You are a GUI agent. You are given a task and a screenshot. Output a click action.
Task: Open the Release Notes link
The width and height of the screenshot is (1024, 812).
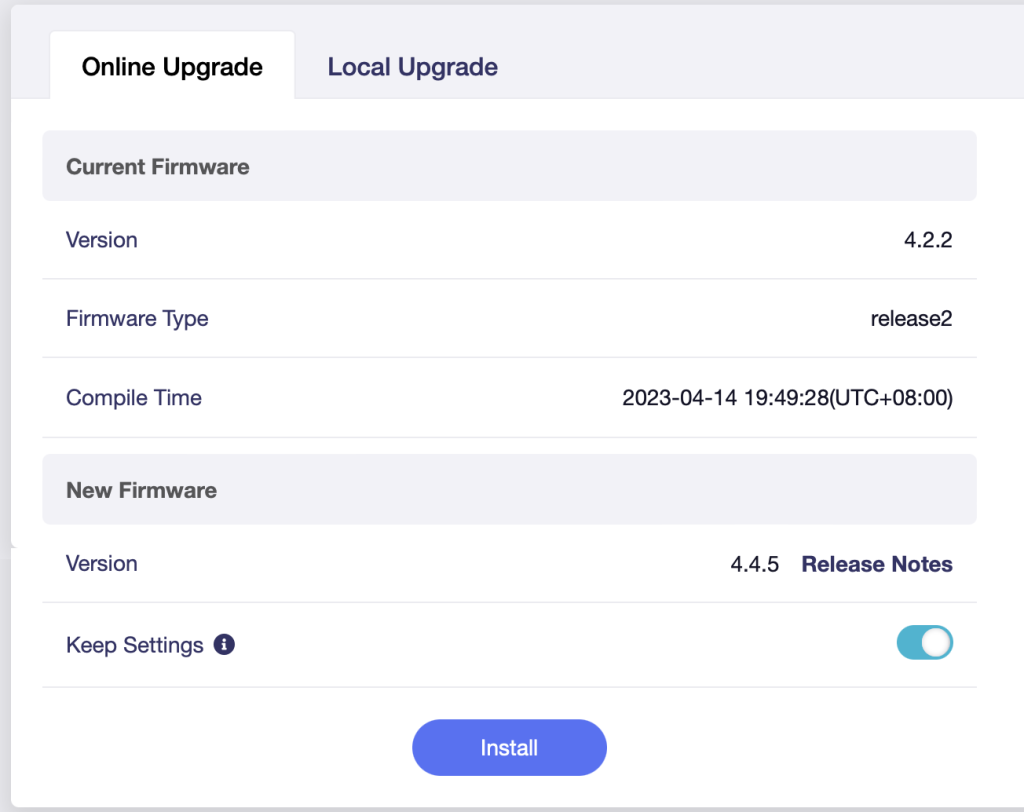(876, 564)
